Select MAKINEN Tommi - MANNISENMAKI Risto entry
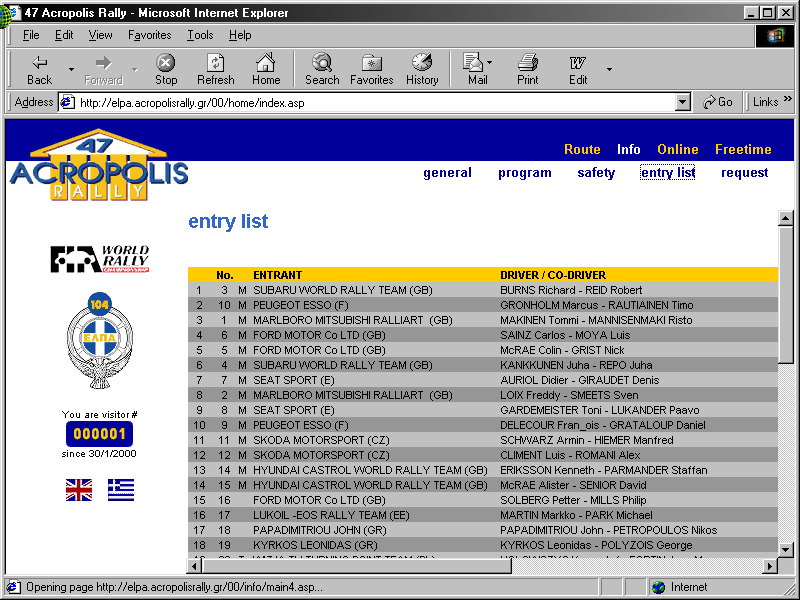The image size is (800, 600). point(596,320)
